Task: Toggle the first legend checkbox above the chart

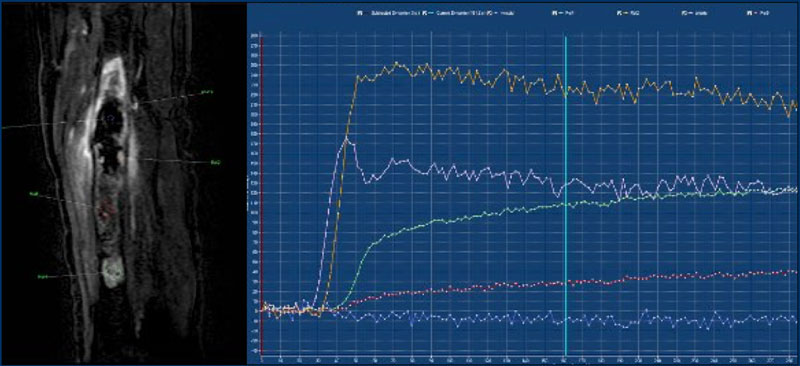Action: point(360,13)
